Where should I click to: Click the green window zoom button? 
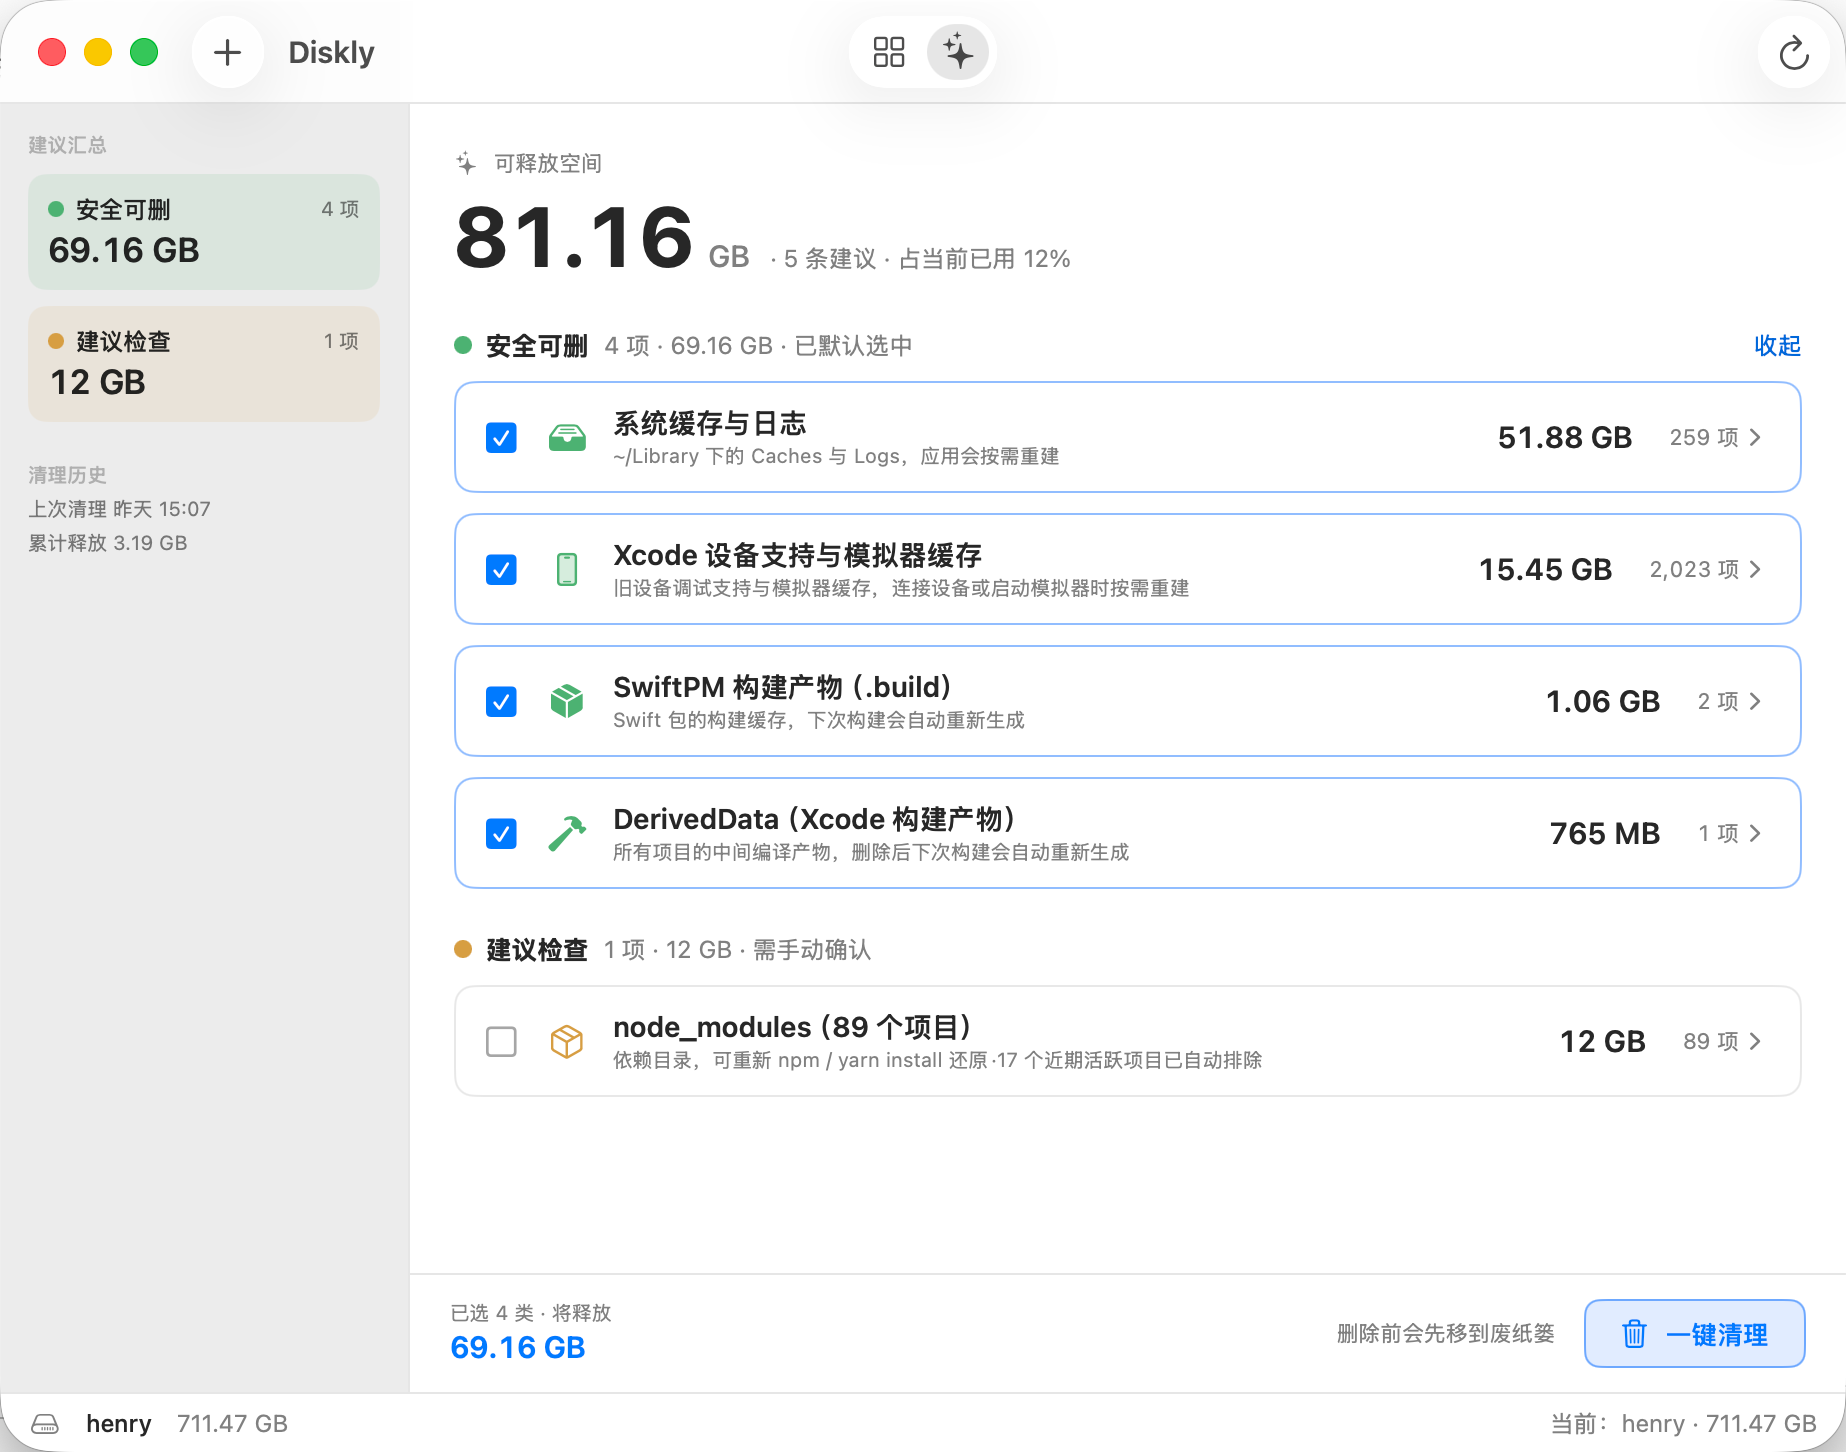coord(144,52)
